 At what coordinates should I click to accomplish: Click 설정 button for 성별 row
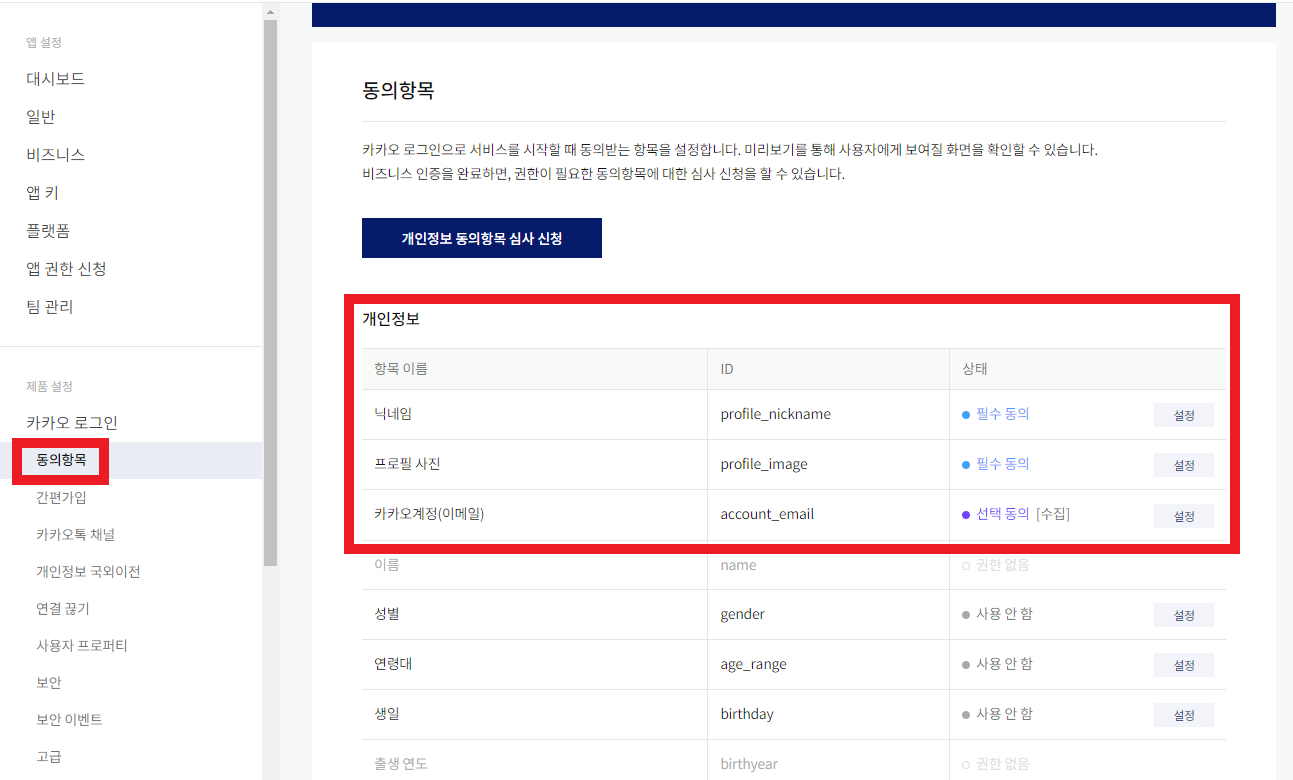(x=1184, y=615)
